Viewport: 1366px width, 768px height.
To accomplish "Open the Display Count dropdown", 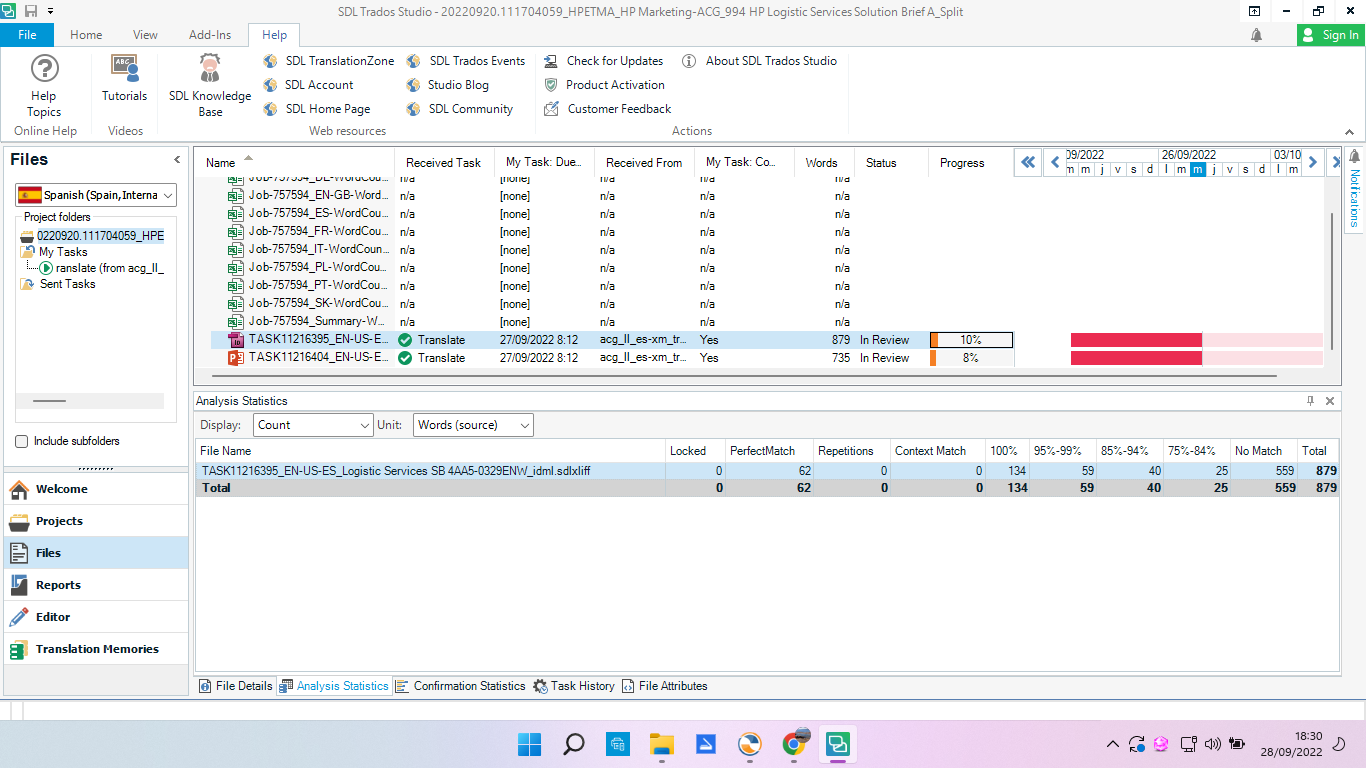I will [313, 425].
